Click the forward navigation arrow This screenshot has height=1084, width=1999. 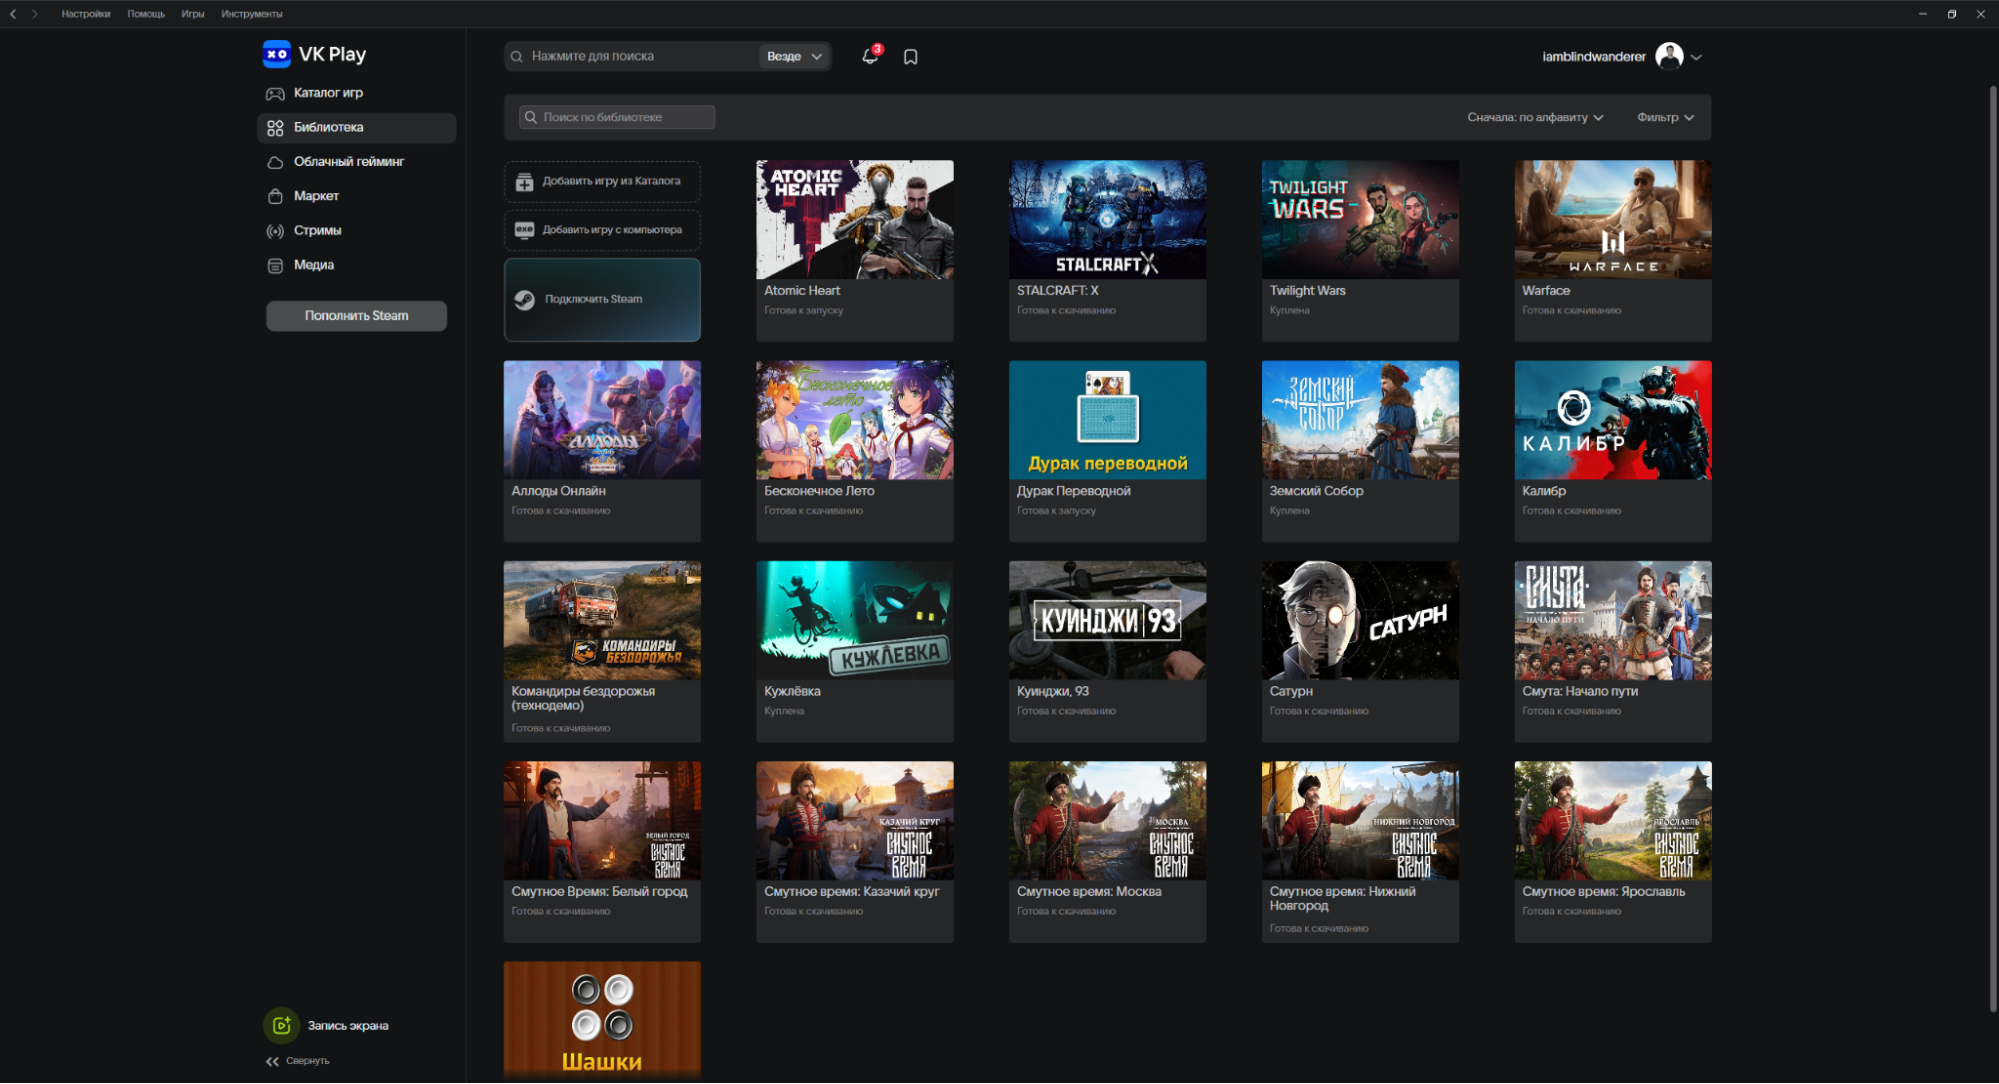[35, 14]
